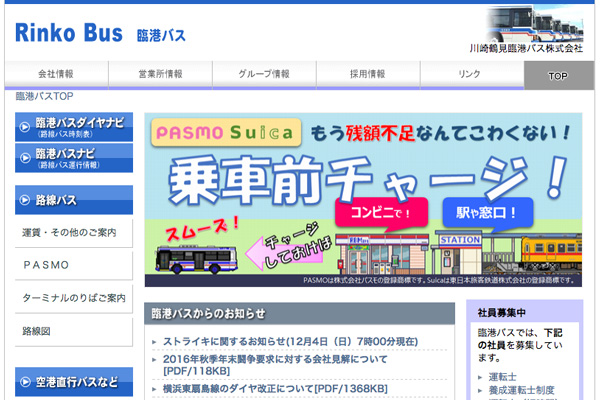Viewport: 600px width, 400px height.
Task: Click the 川崎鶴見臨港バス株式会社 company name
Action: tap(526, 49)
